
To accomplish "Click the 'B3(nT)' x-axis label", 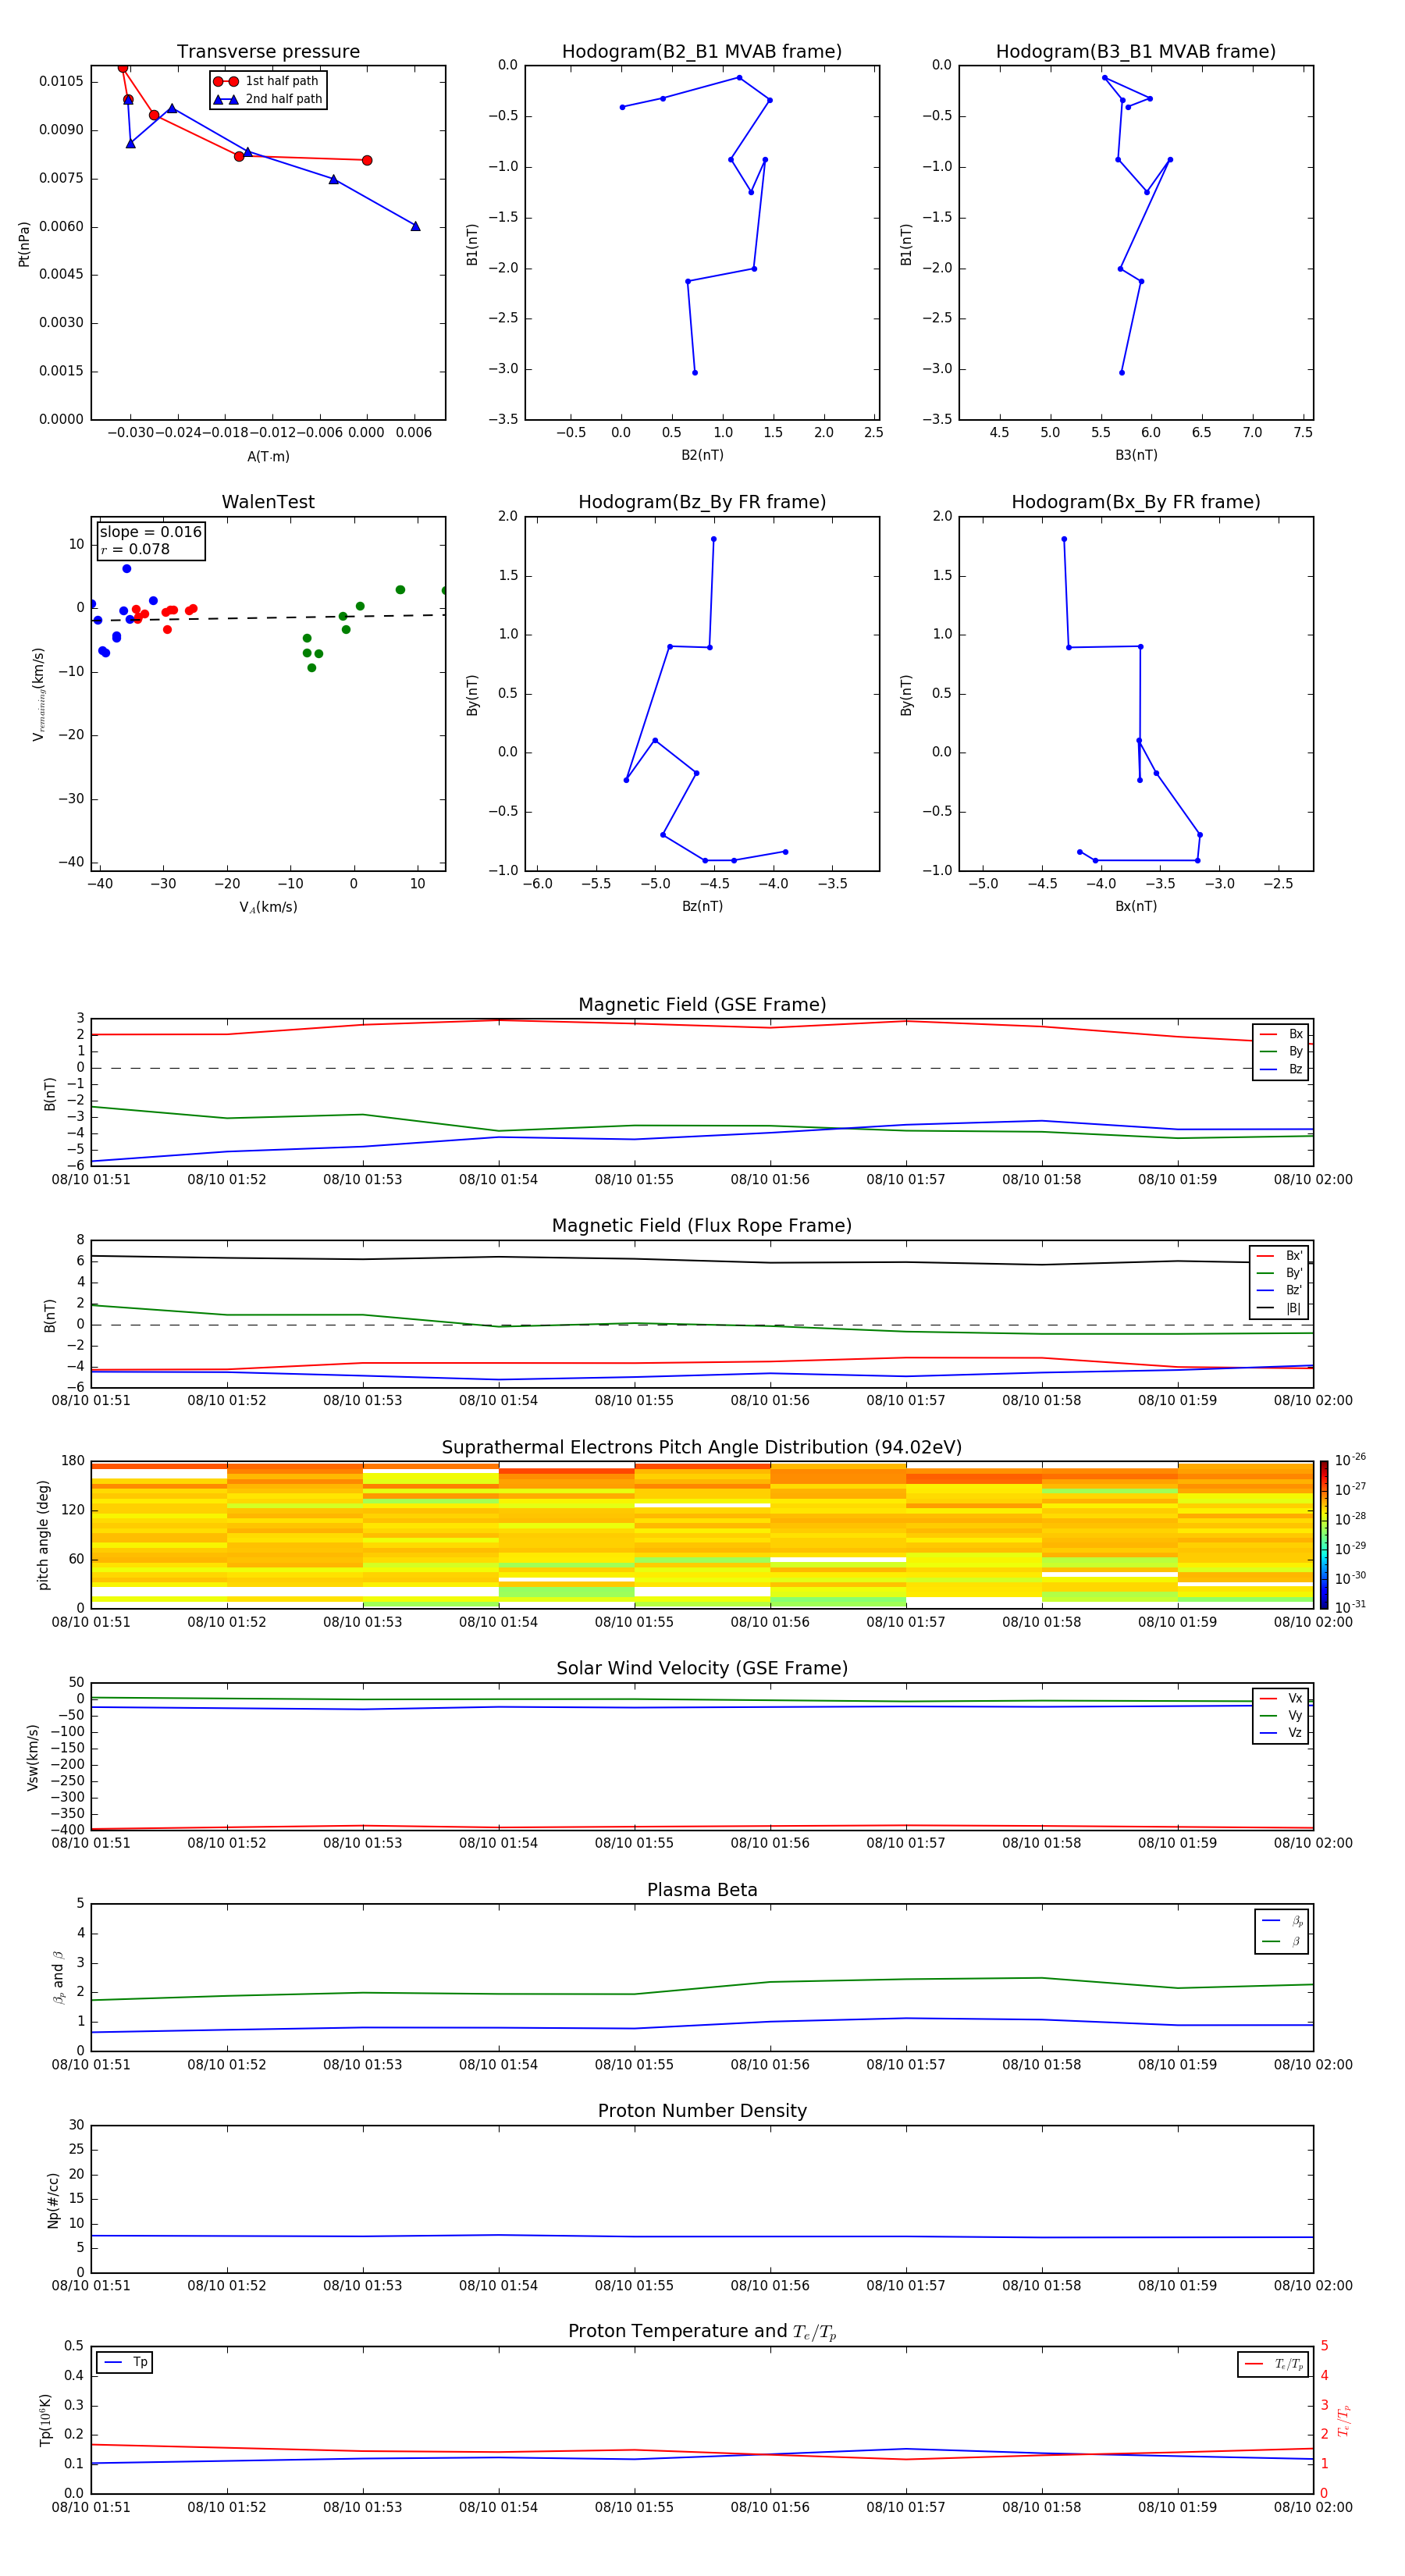I will (1136, 455).
